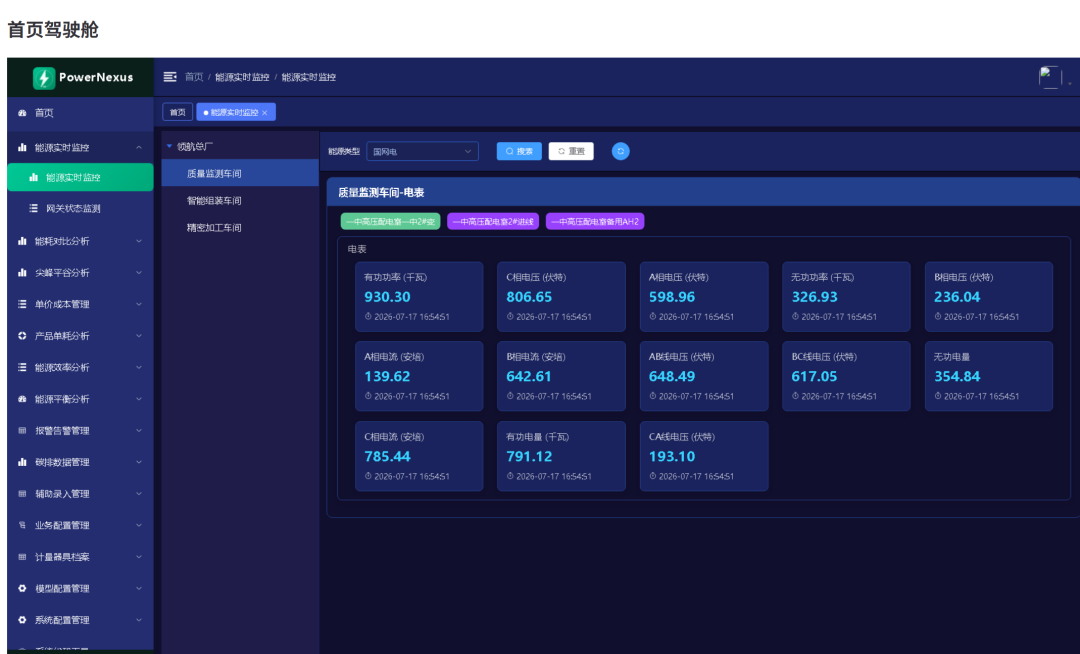Viewport: 1080px width, 654px height.
Task: Click the 能源实时监控 parent menu chart icon
Action: pos(22,147)
